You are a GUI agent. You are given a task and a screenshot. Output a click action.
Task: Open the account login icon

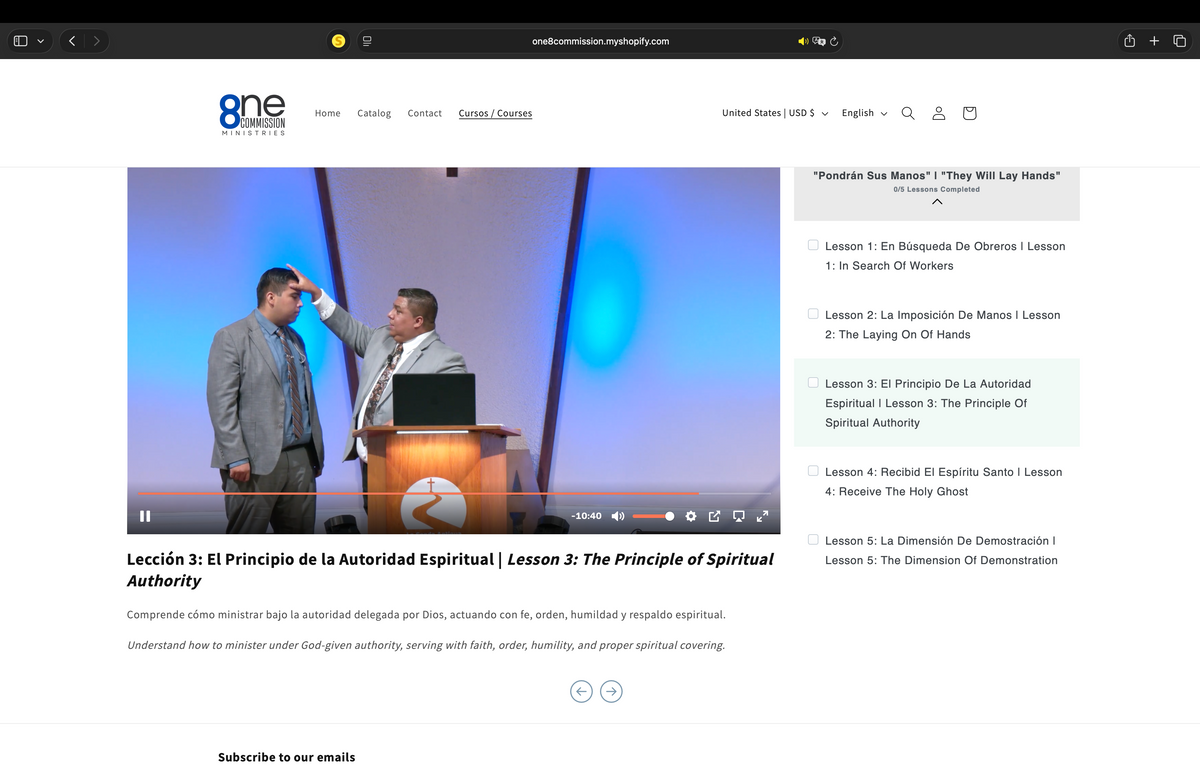point(939,113)
